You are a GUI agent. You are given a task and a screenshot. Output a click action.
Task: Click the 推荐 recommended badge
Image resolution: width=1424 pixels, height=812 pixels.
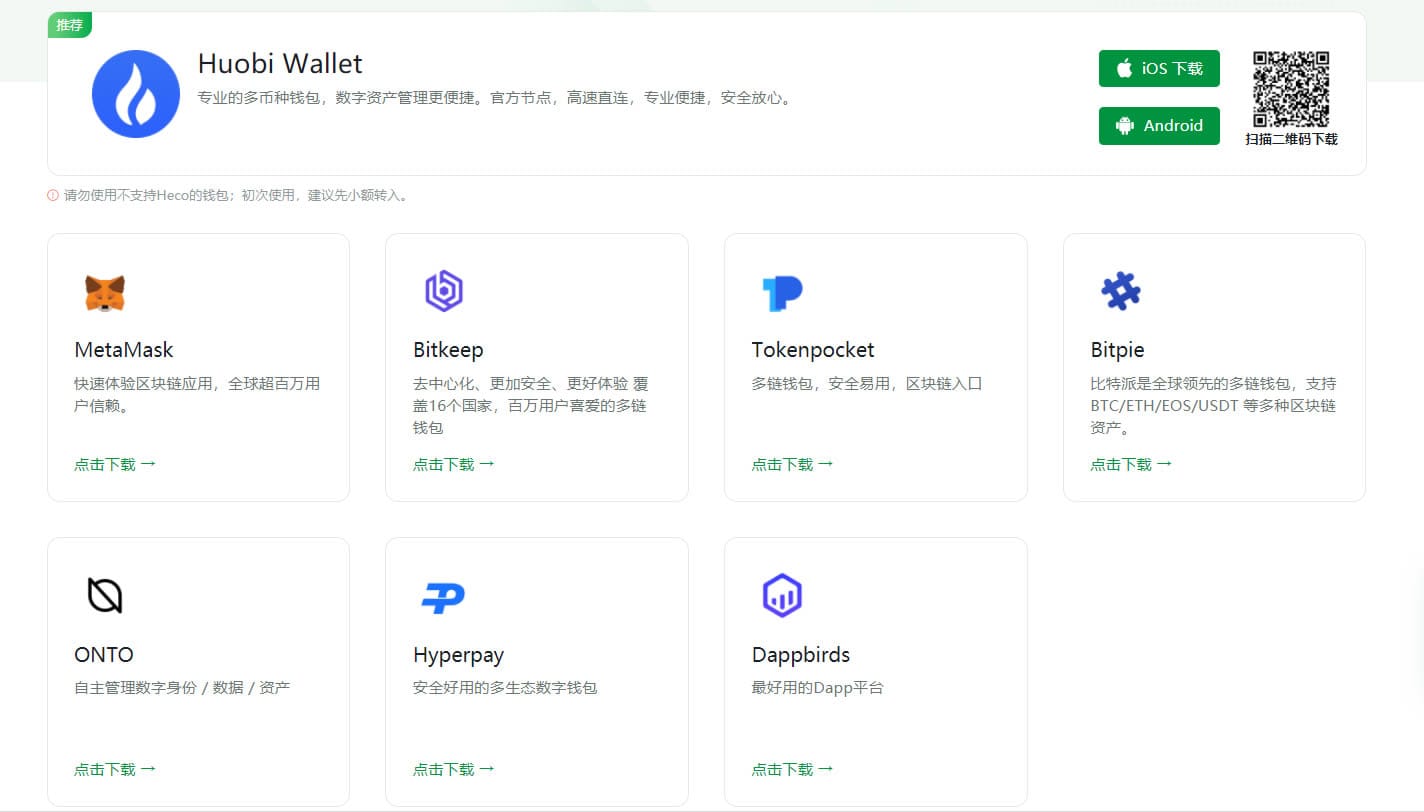click(x=69, y=25)
